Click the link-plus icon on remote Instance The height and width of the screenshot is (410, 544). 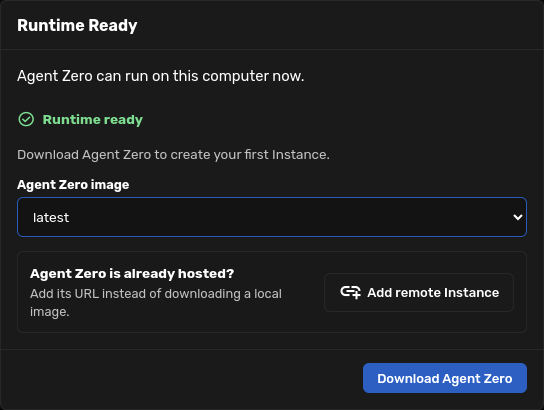point(350,292)
